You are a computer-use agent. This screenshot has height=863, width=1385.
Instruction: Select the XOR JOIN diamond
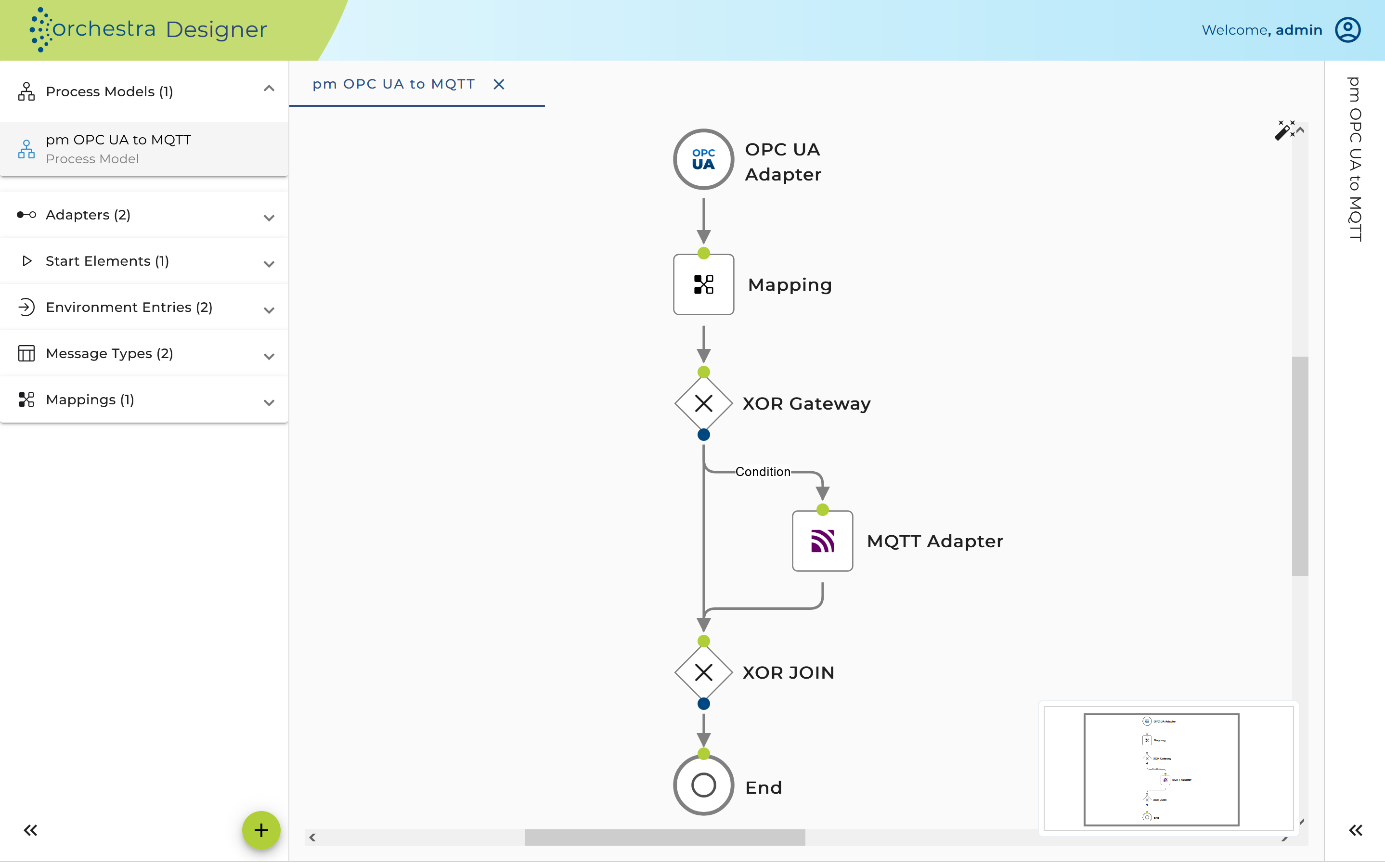[x=704, y=673]
